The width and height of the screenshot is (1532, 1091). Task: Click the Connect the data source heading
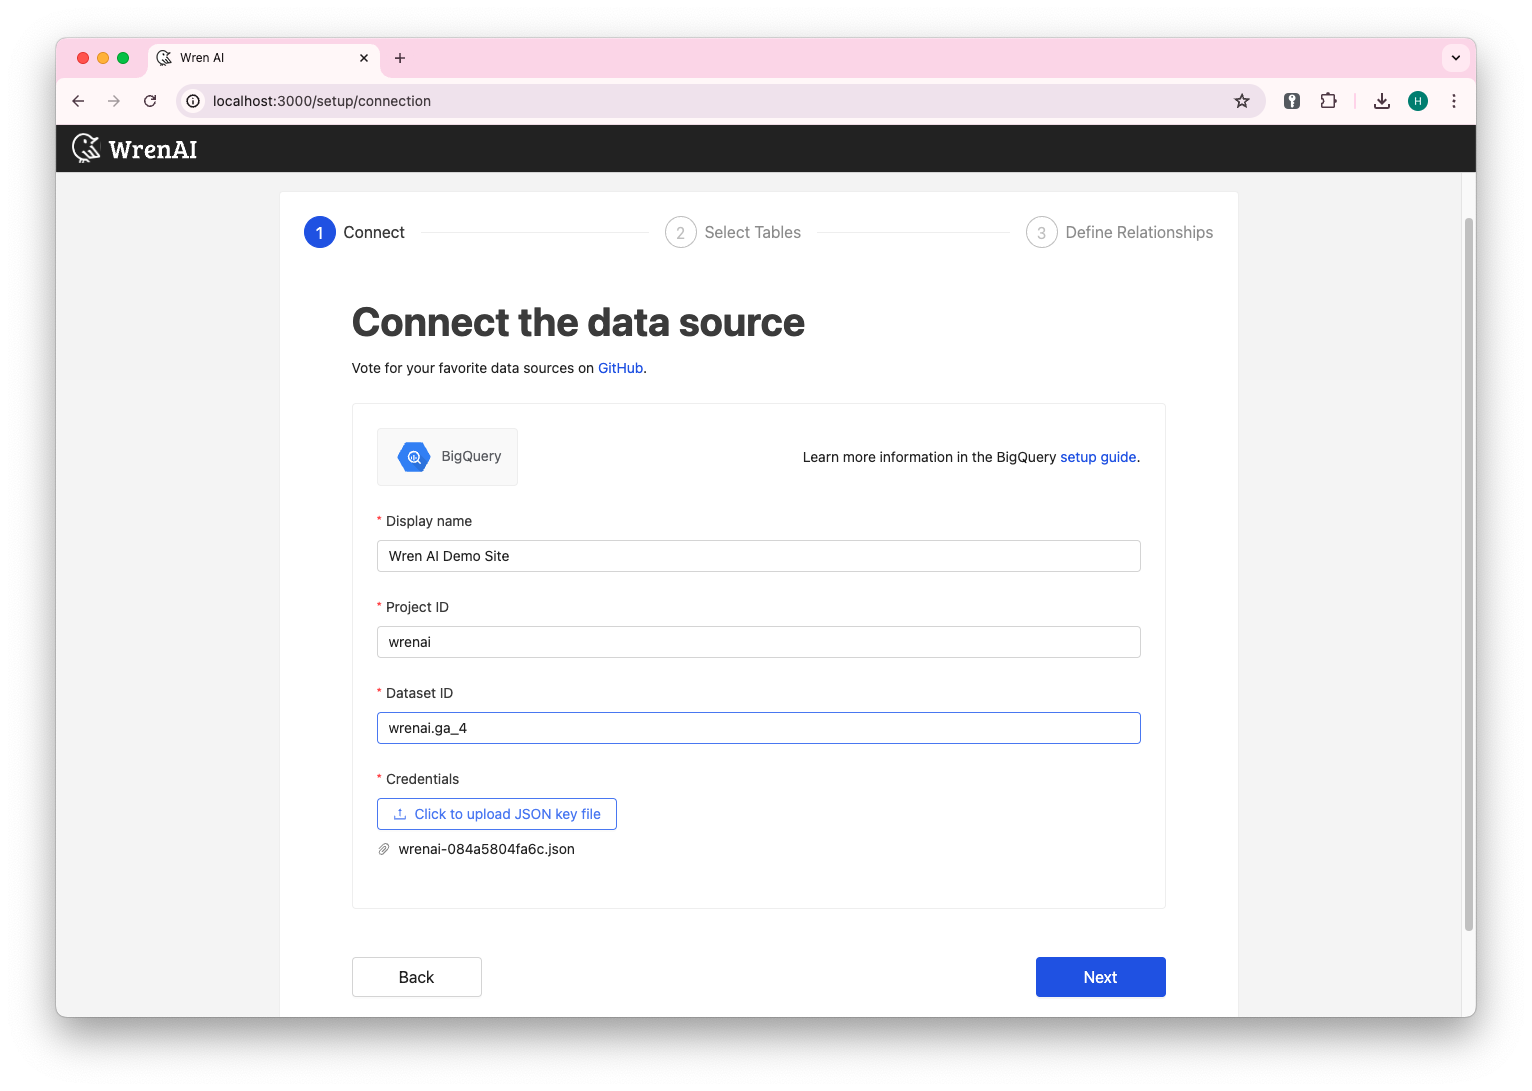[578, 322]
